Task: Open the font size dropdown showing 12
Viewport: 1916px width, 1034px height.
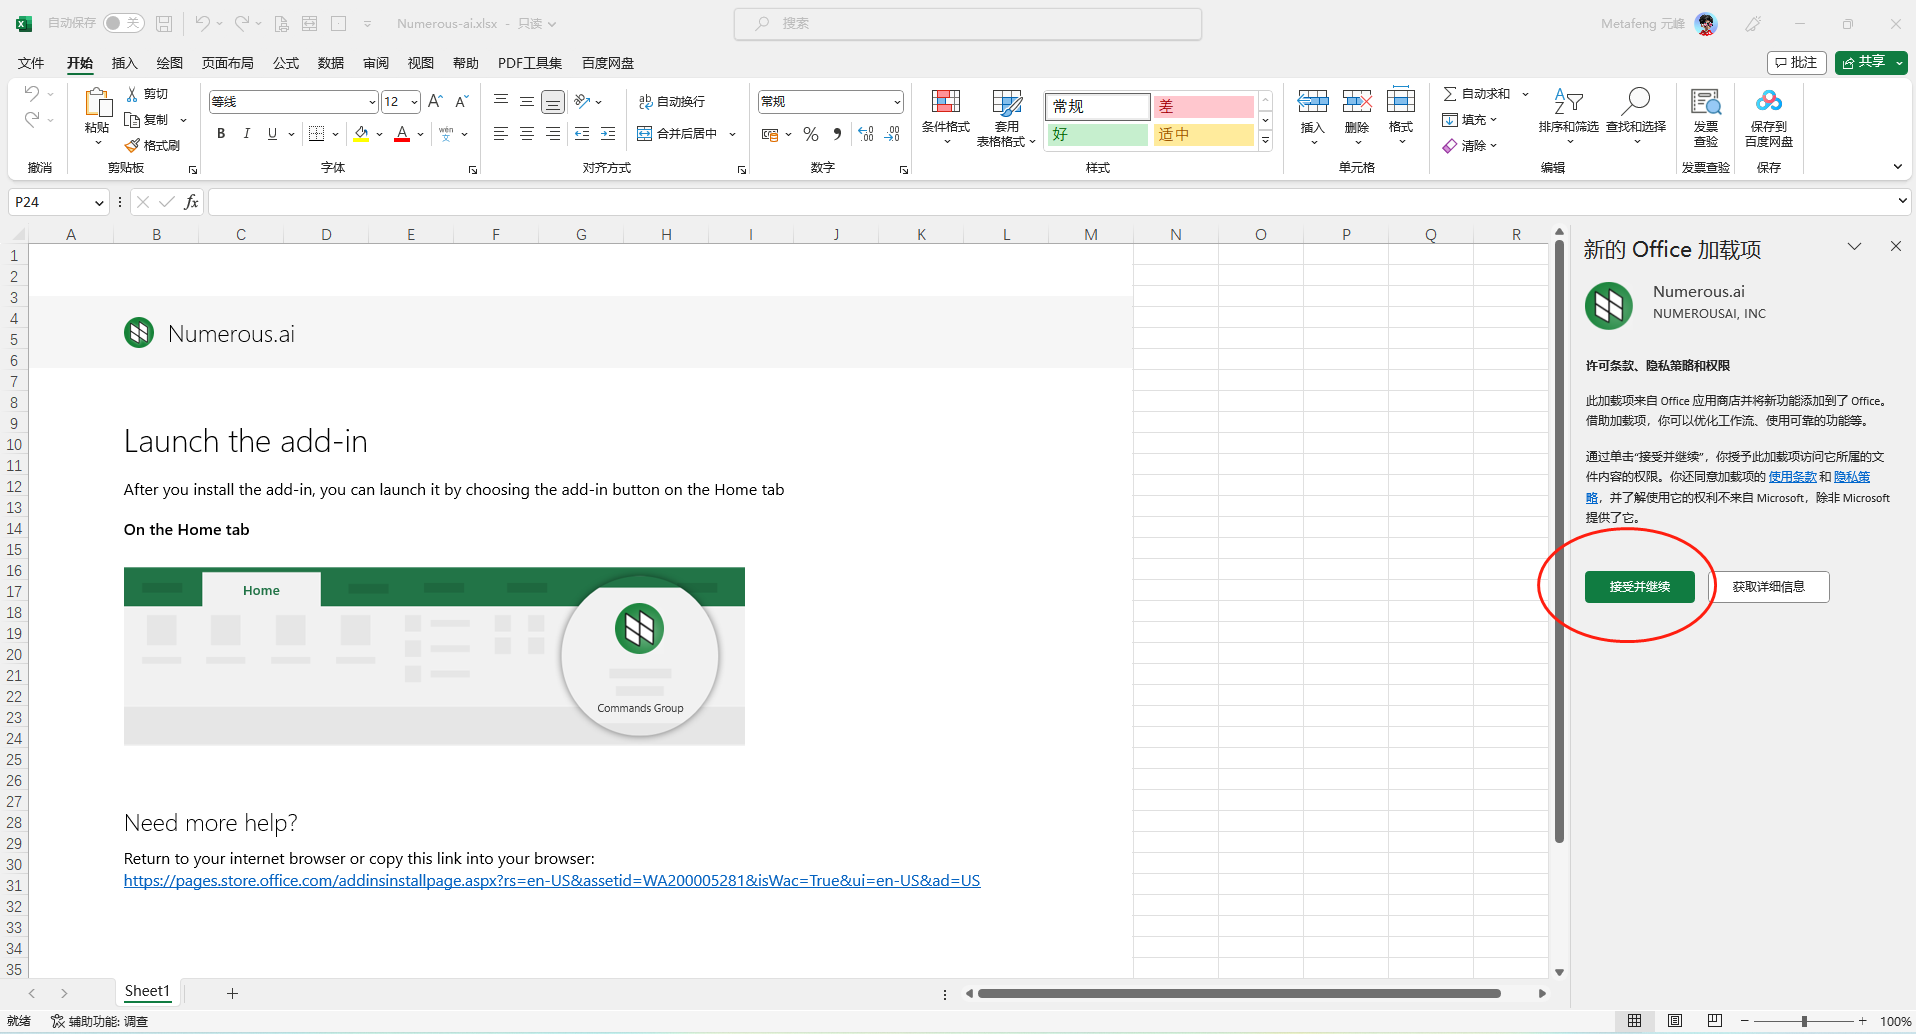Action: pos(414,102)
